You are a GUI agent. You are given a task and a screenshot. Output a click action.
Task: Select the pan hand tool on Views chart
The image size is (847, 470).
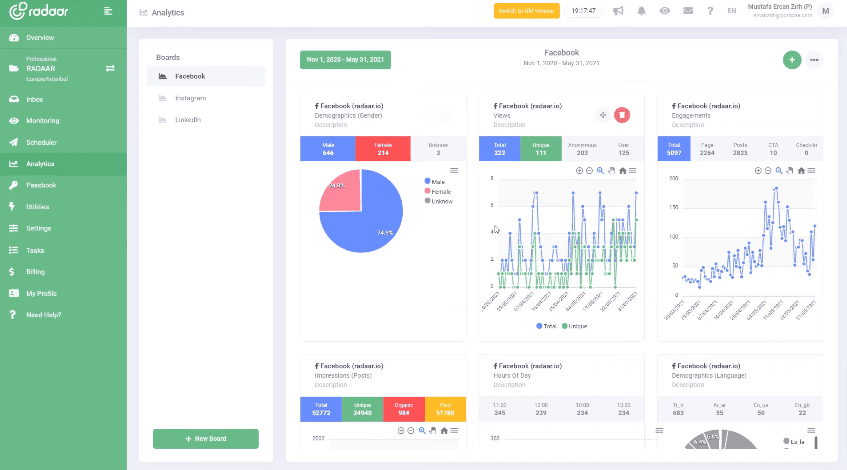pyautogui.click(x=612, y=171)
